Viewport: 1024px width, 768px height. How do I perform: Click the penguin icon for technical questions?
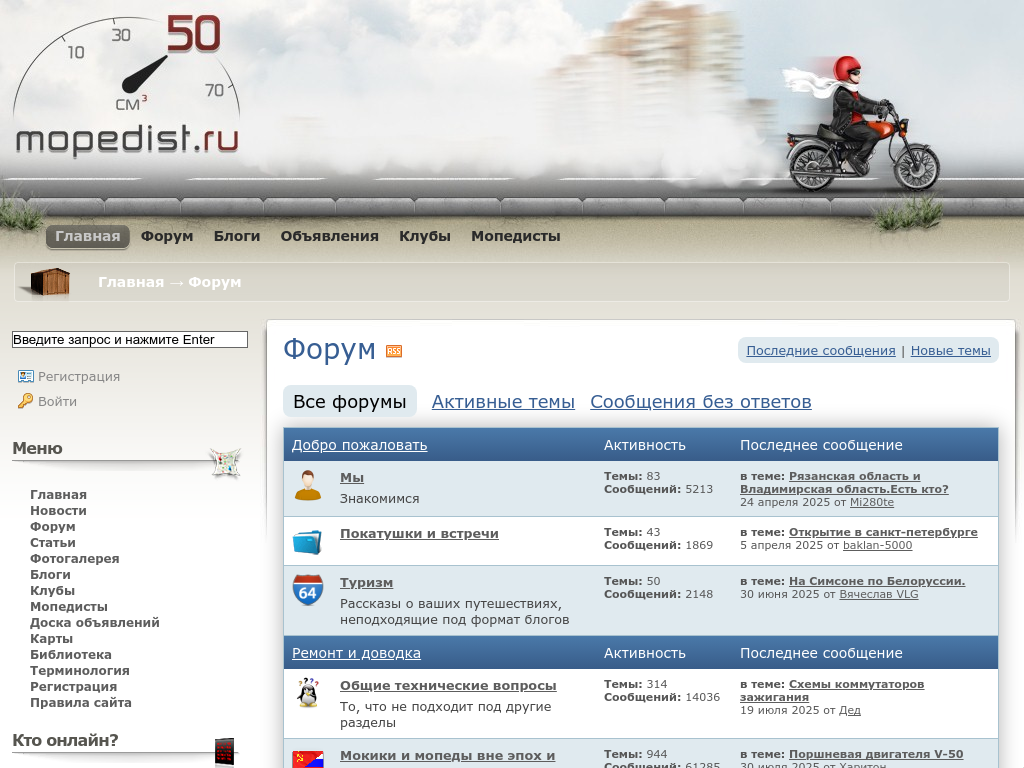pyautogui.click(x=307, y=692)
